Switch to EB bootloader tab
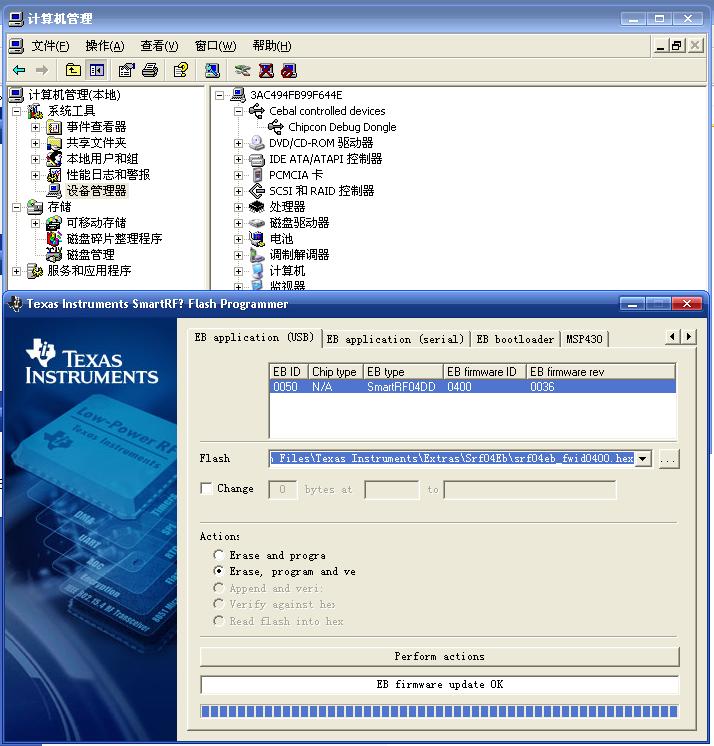This screenshot has width=714, height=746. pos(515,339)
